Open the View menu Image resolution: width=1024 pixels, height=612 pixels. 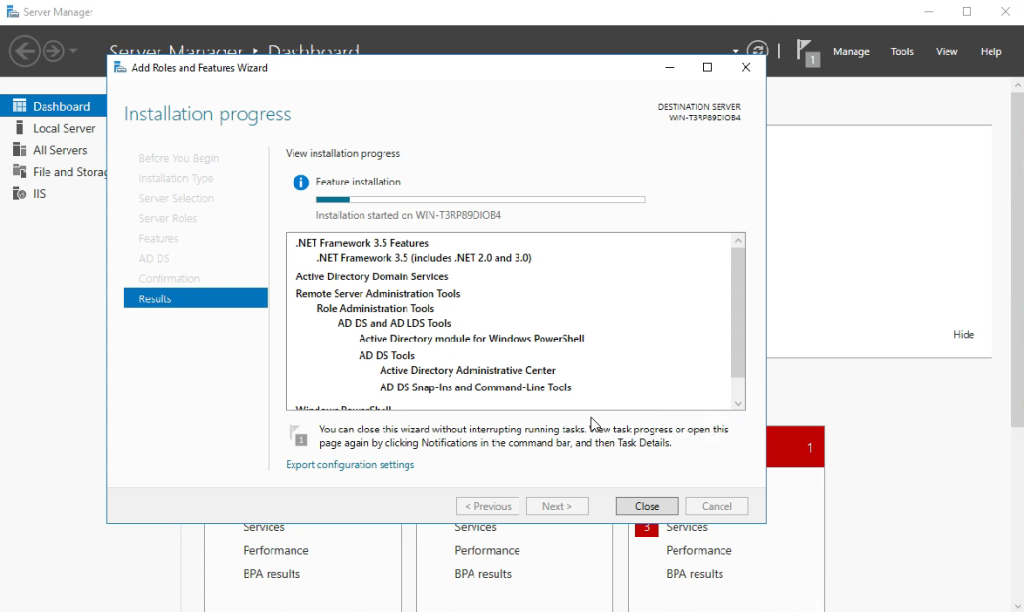946,51
